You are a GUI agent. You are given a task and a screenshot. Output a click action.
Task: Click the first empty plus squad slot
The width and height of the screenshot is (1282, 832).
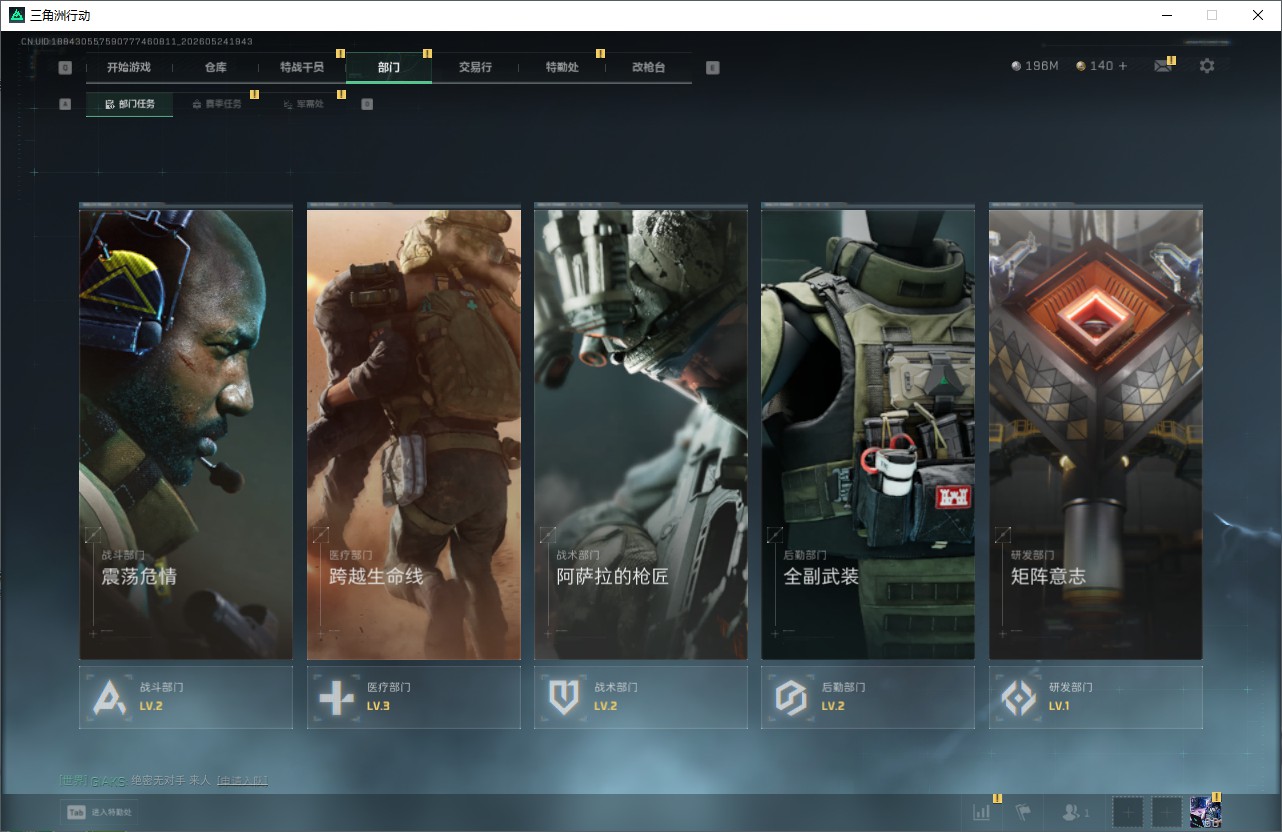coord(1128,813)
